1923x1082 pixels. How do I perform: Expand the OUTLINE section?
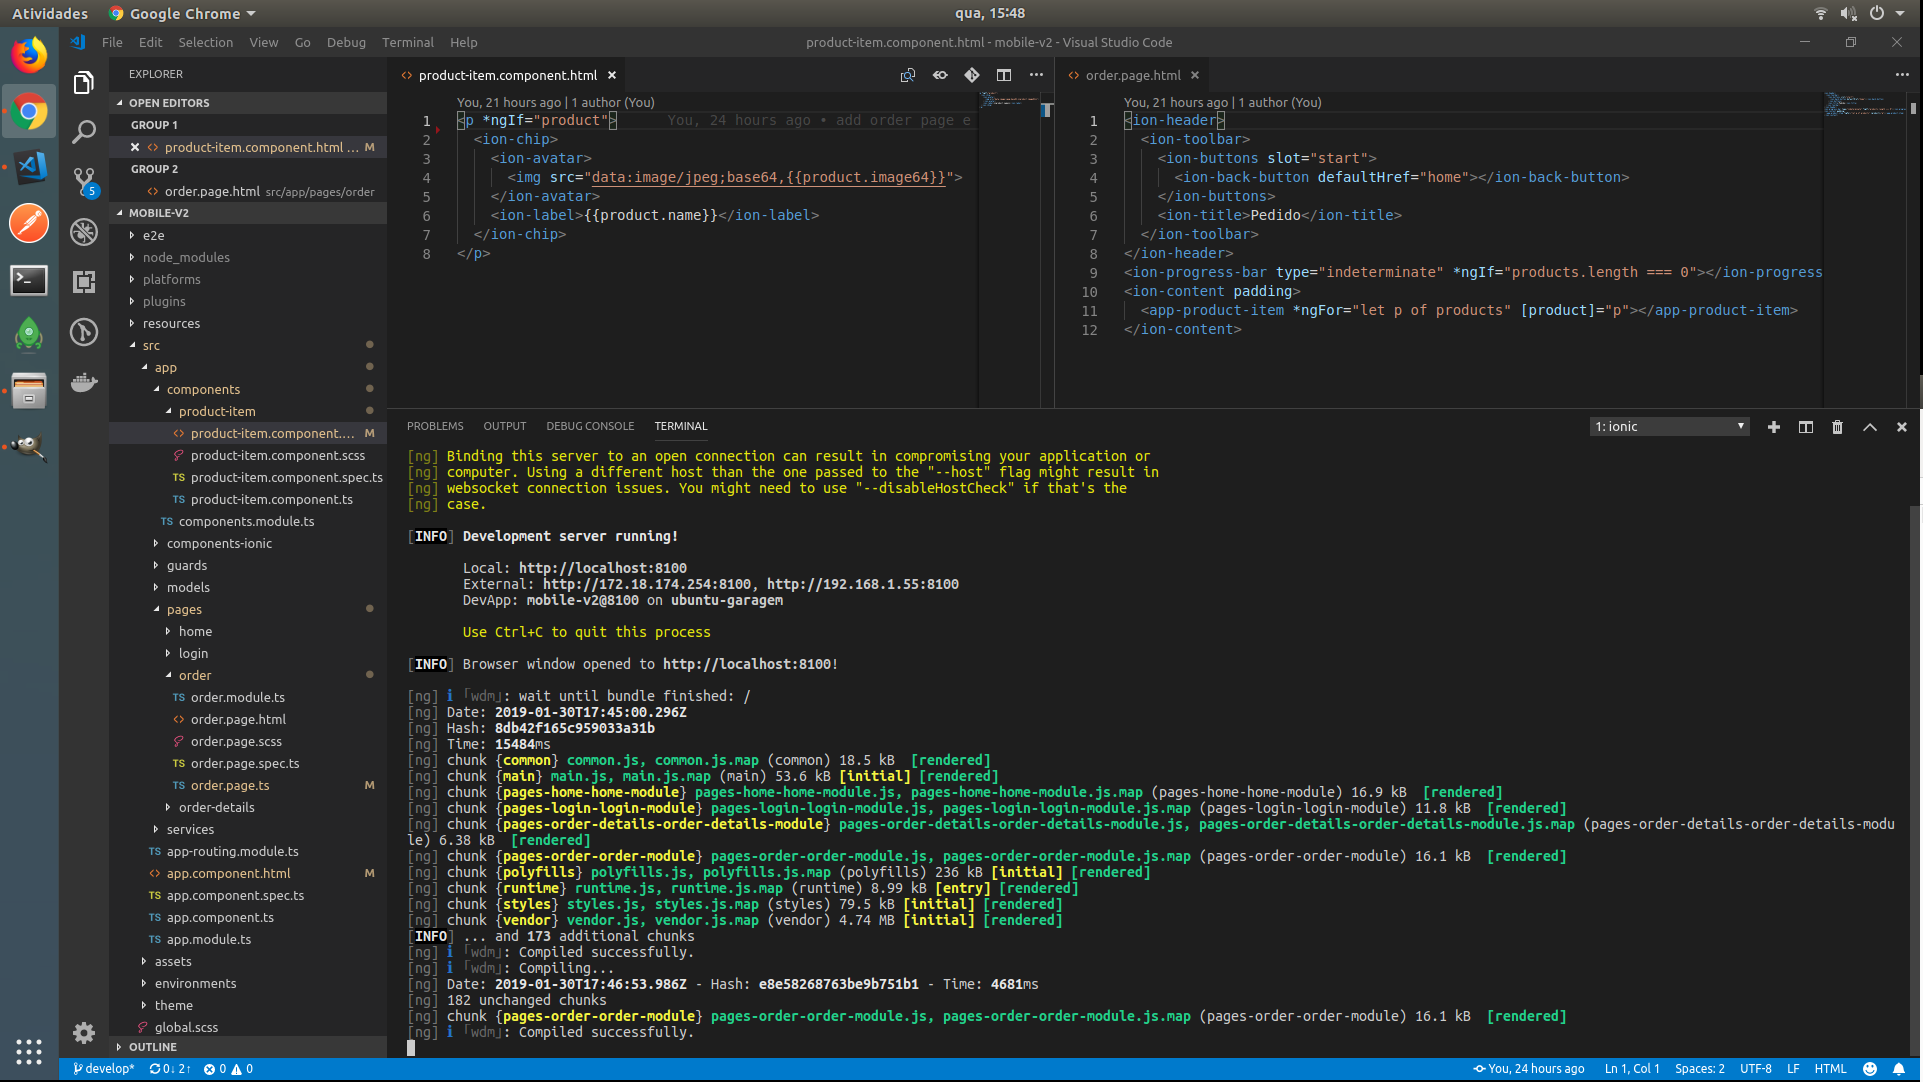pos(152,1047)
